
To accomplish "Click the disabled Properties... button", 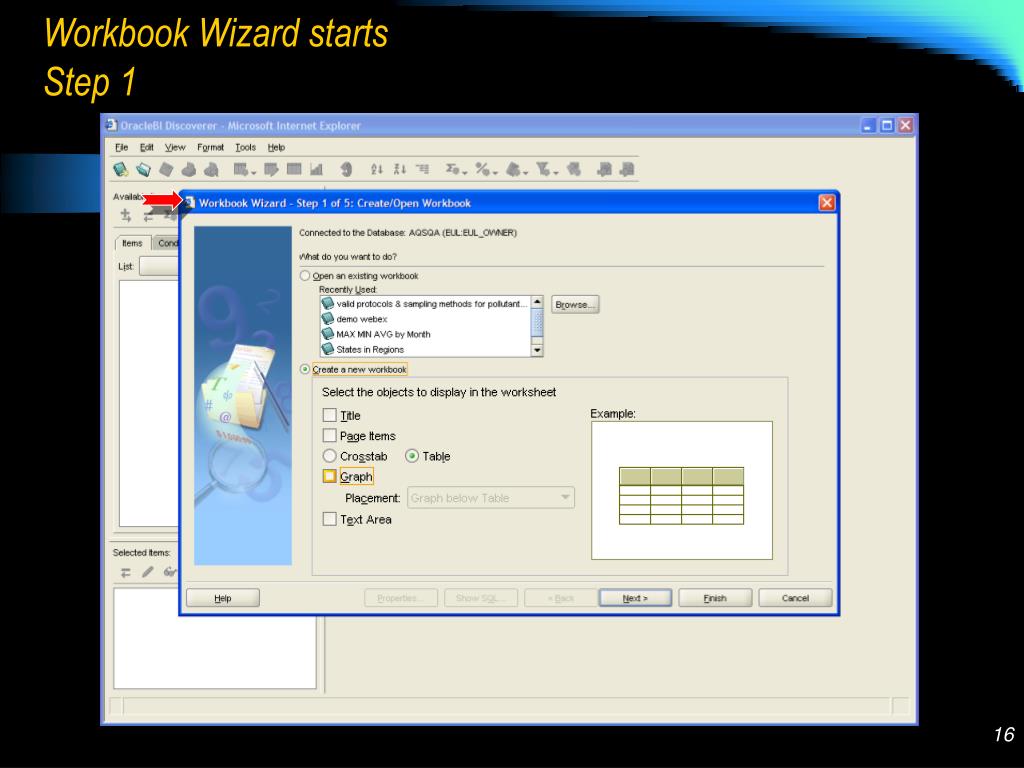I will tap(400, 598).
